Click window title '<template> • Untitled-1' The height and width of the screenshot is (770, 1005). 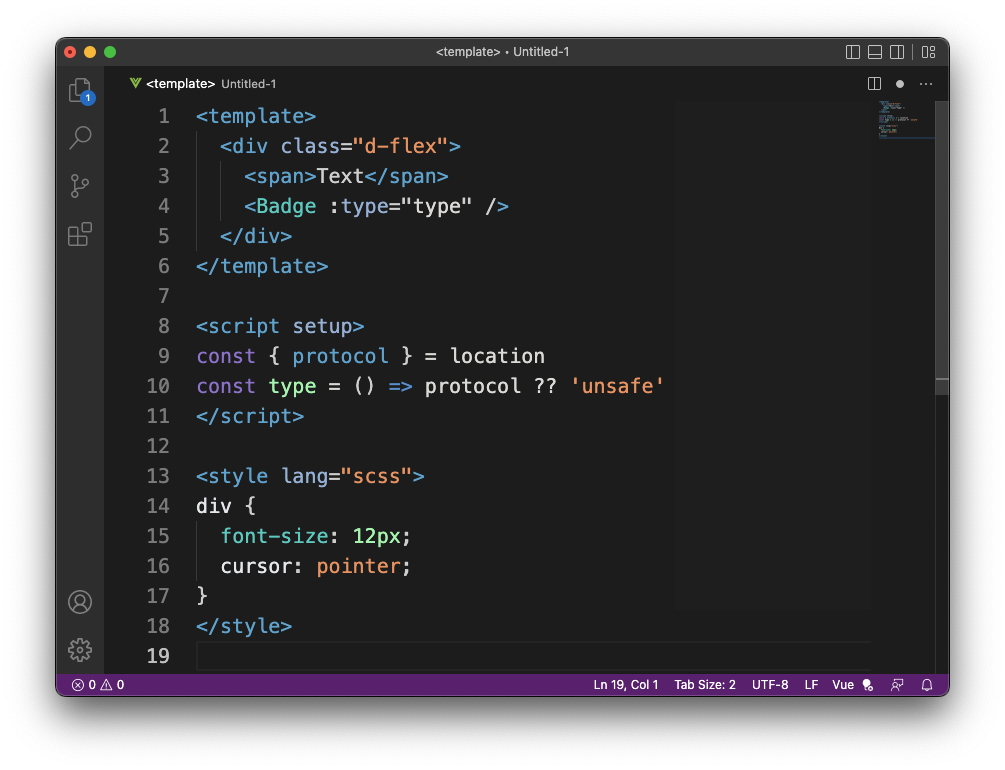point(502,52)
